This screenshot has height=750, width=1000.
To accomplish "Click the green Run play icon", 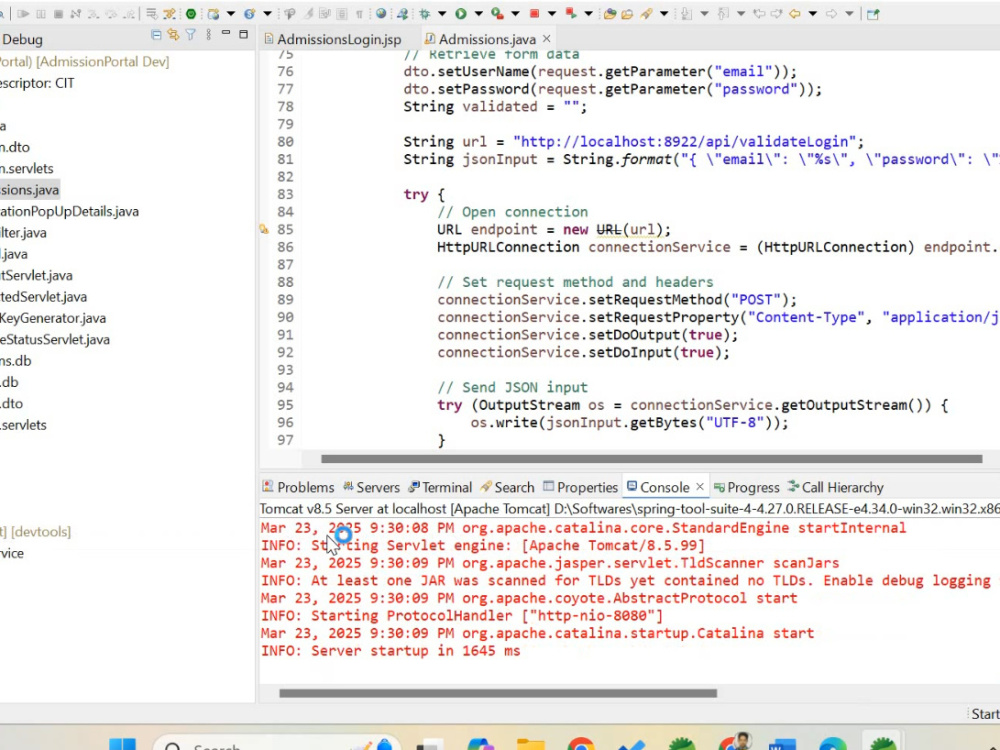I will (460, 13).
